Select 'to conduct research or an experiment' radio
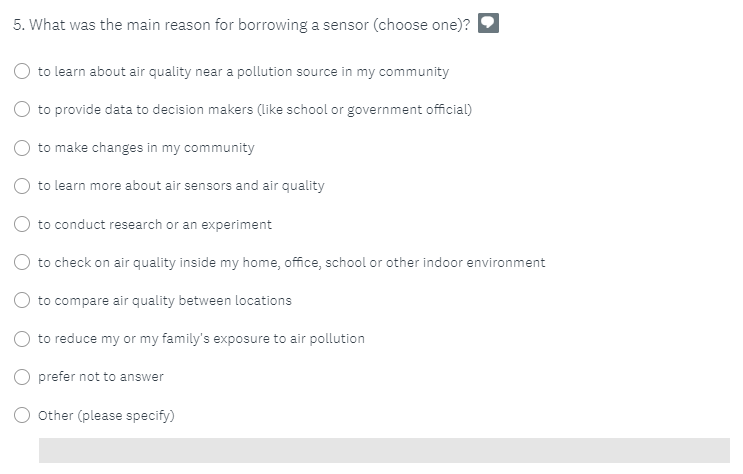Viewport: 743px width, 474px height. pyautogui.click(x=23, y=225)
